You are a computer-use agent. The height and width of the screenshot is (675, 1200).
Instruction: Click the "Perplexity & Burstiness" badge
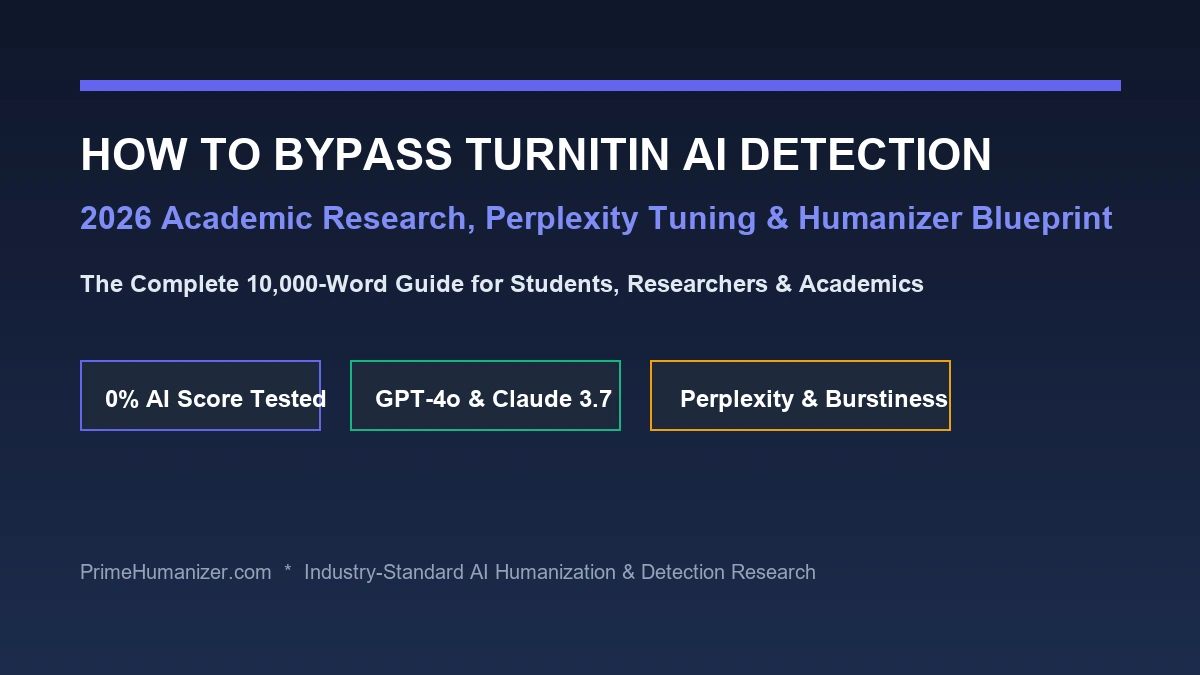point(800,396)
